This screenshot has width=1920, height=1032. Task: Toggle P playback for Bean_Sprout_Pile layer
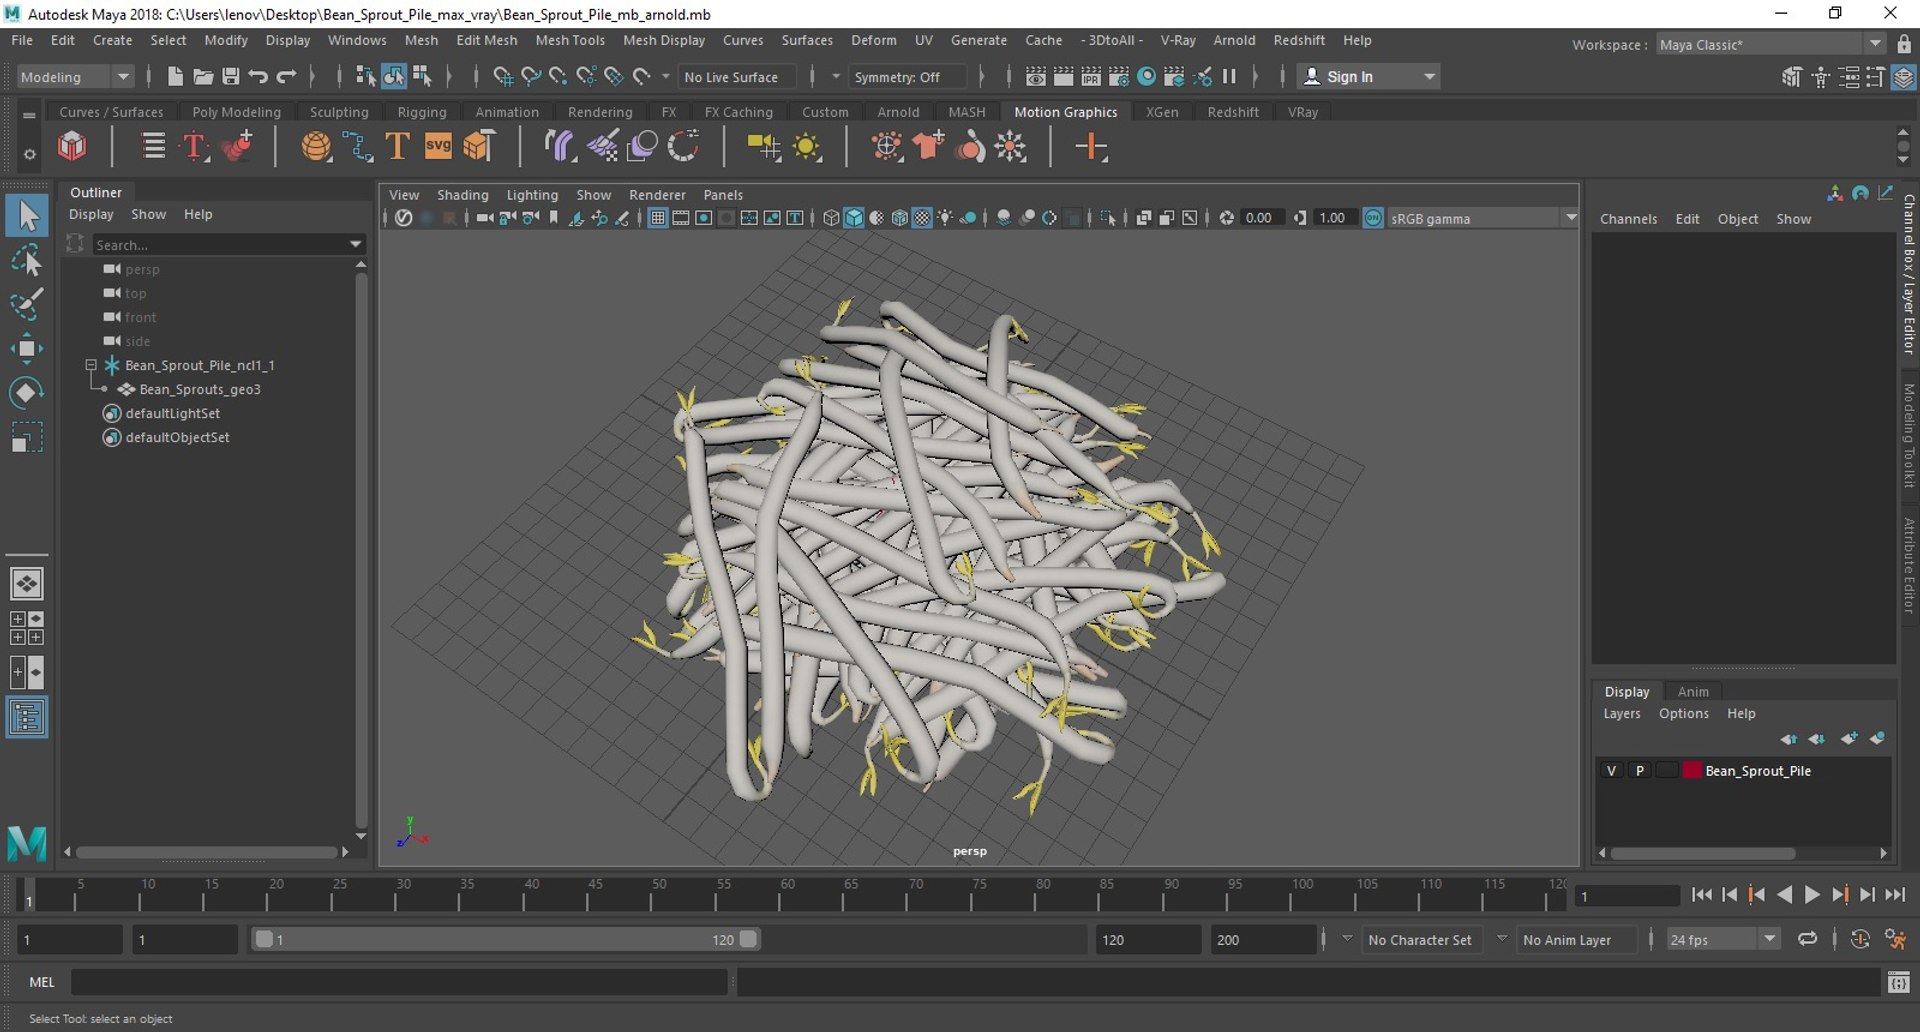click(x=1639, y=771)
